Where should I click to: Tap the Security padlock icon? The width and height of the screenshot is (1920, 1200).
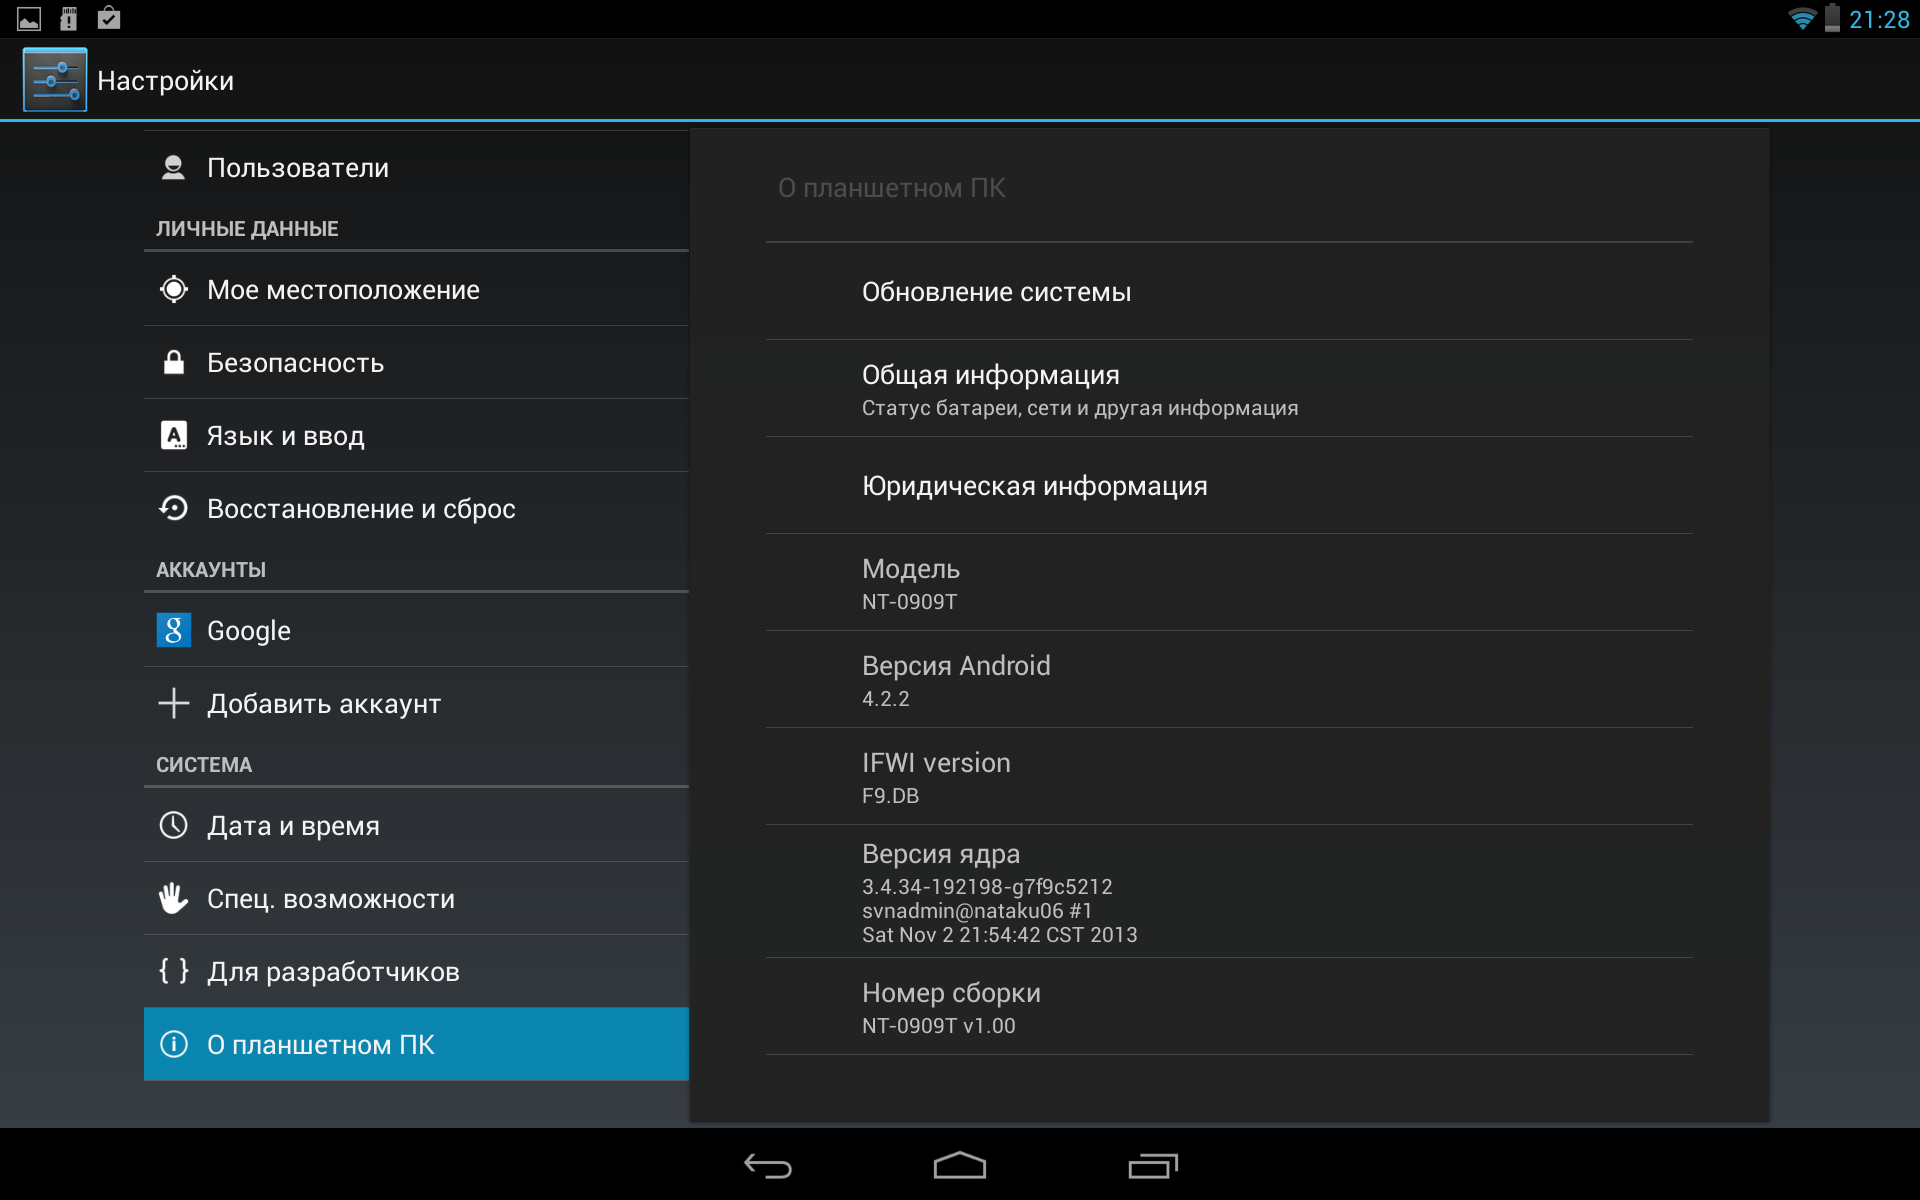[173, 362]
